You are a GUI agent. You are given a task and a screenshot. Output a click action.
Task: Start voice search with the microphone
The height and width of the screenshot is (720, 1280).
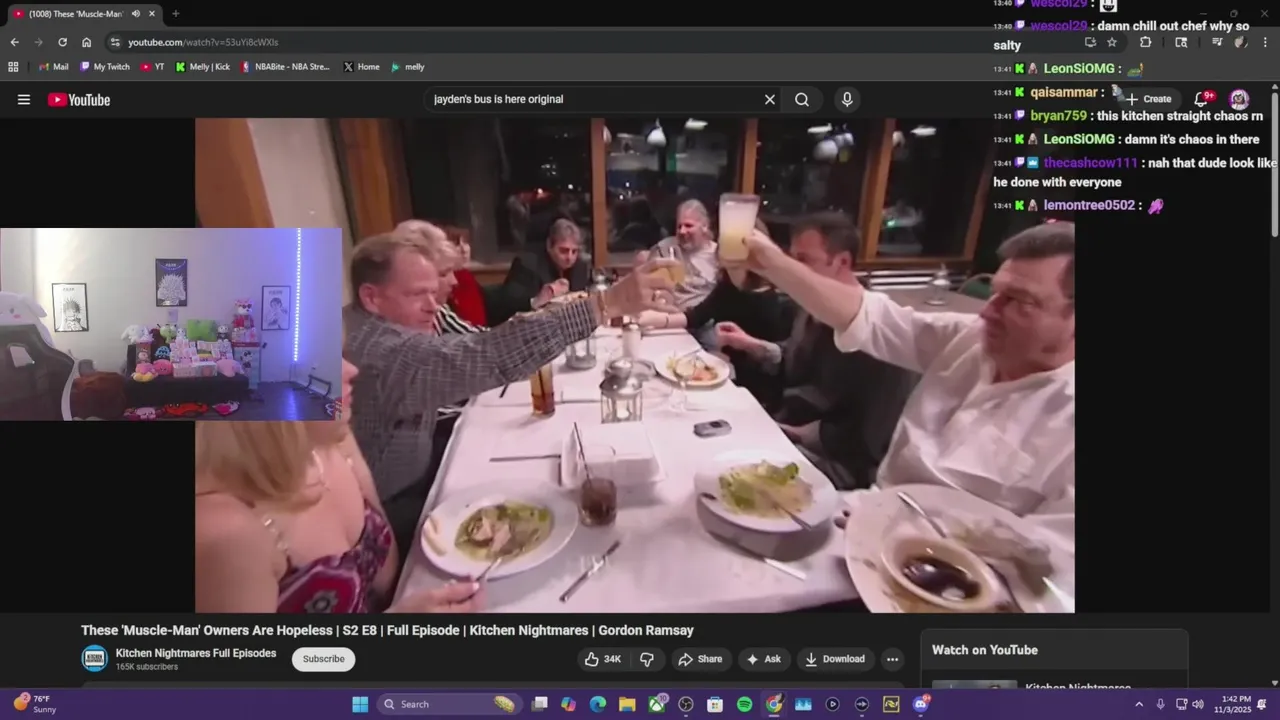pyautogui.click(x=847, y=99)
